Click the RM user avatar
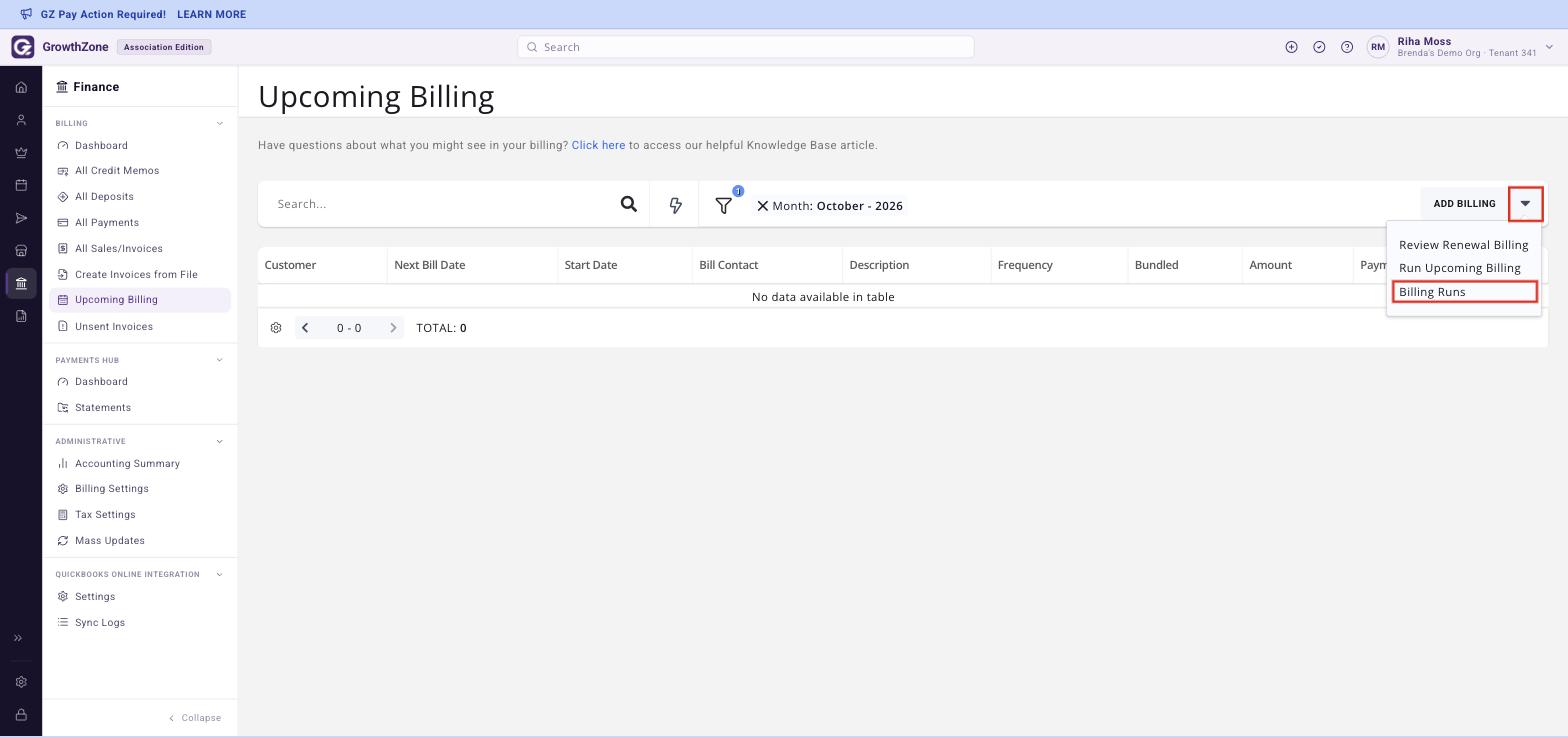 coord(1378,47)
